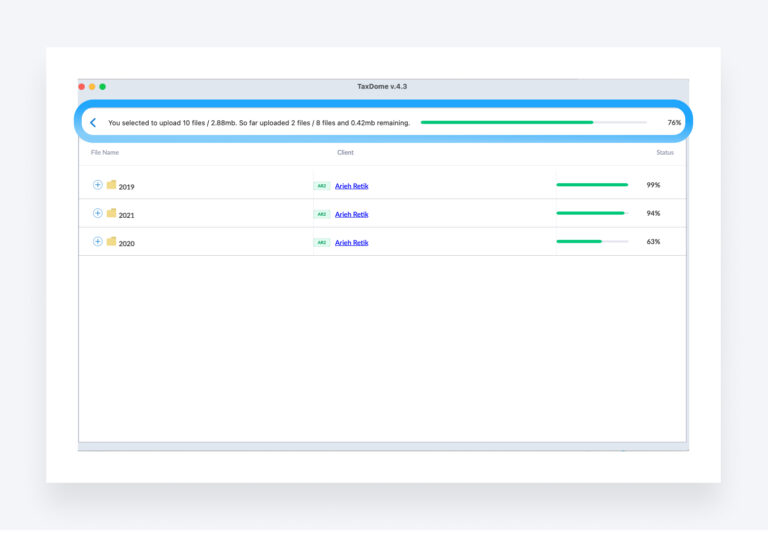Click the 63% status value
Screen dimensions: 768x536
[x=653, y=242]
